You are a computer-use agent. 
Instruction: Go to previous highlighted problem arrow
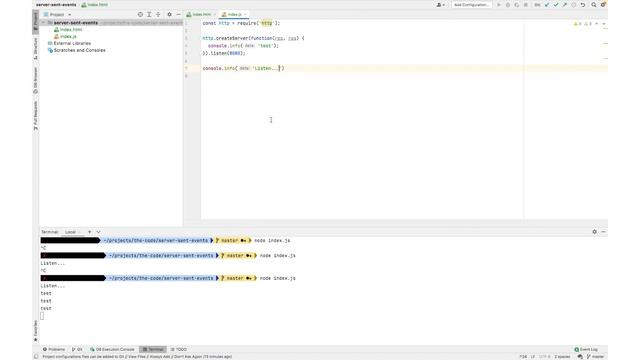(x=597, y=24)
